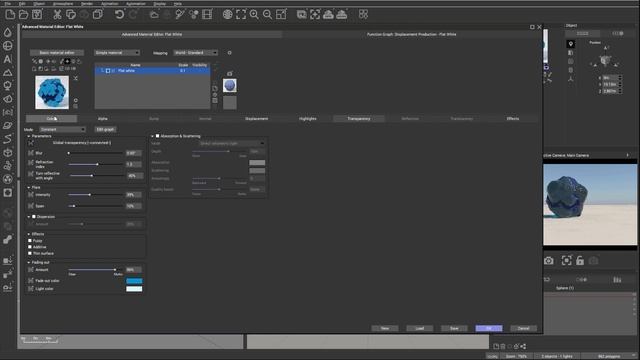Image resolution: width=640 pixels, height=360 pixels.
Task: Click the blue Fade out color swatch
Action: click(x=134, y=281)
